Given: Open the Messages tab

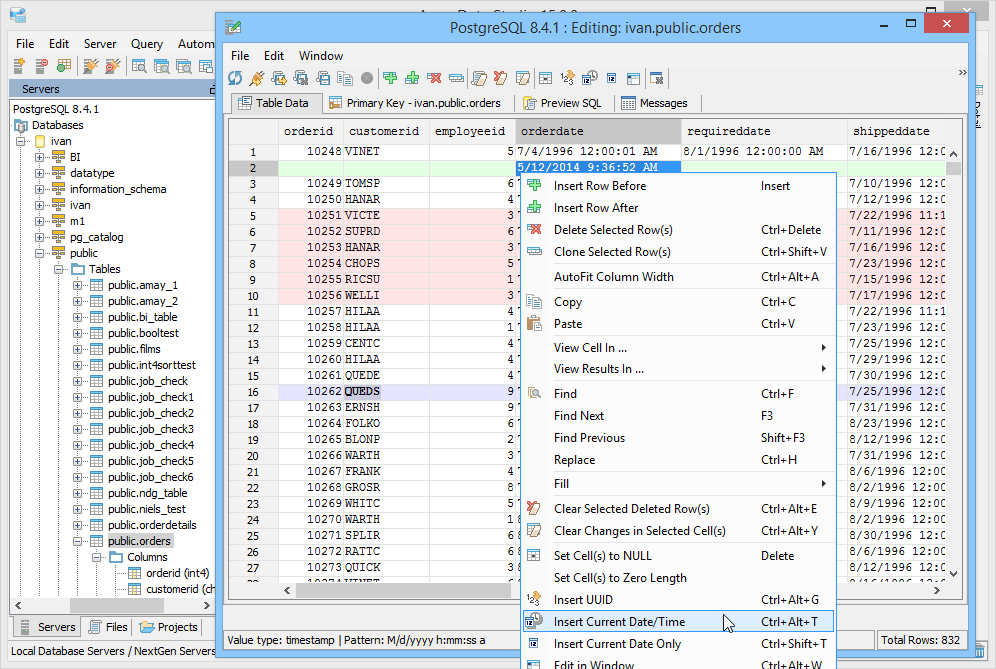Looking at the screenshot, I should (655, 103).
